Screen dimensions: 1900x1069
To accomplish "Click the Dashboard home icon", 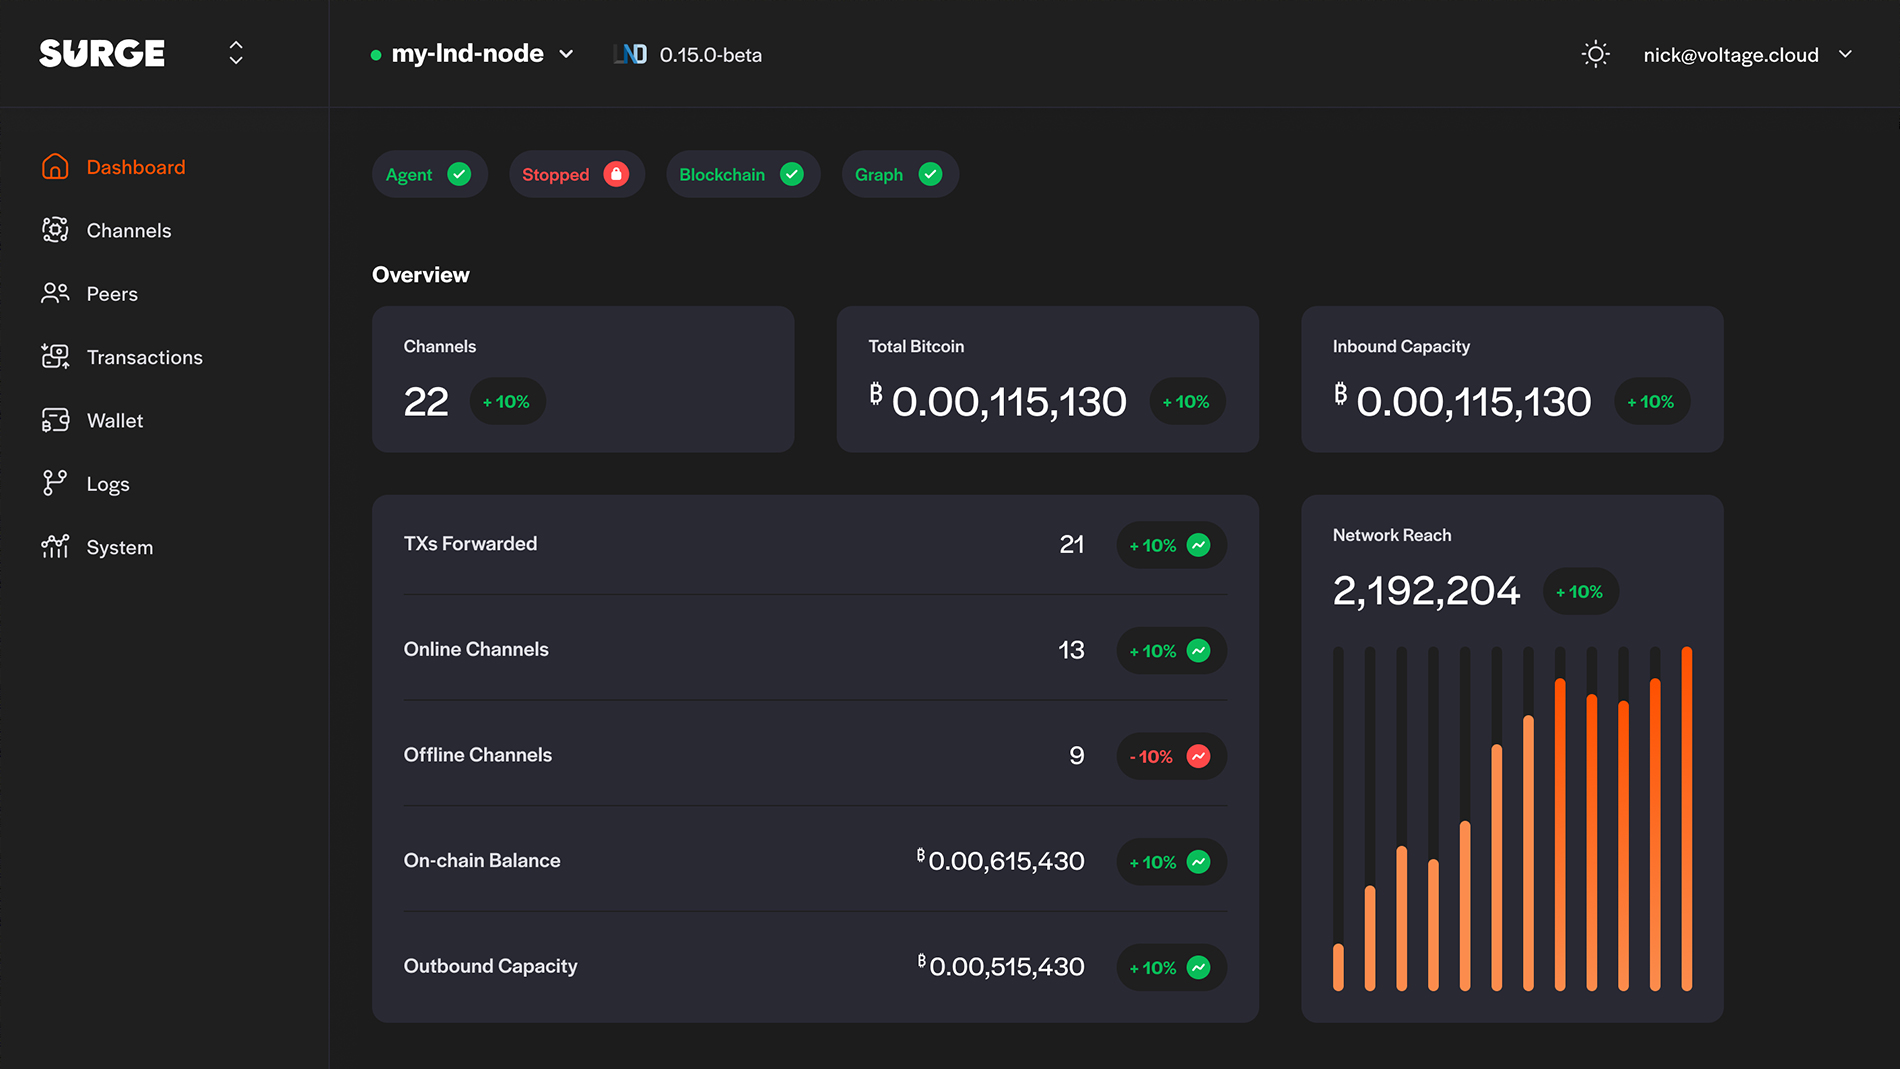I will coord(55,167).
